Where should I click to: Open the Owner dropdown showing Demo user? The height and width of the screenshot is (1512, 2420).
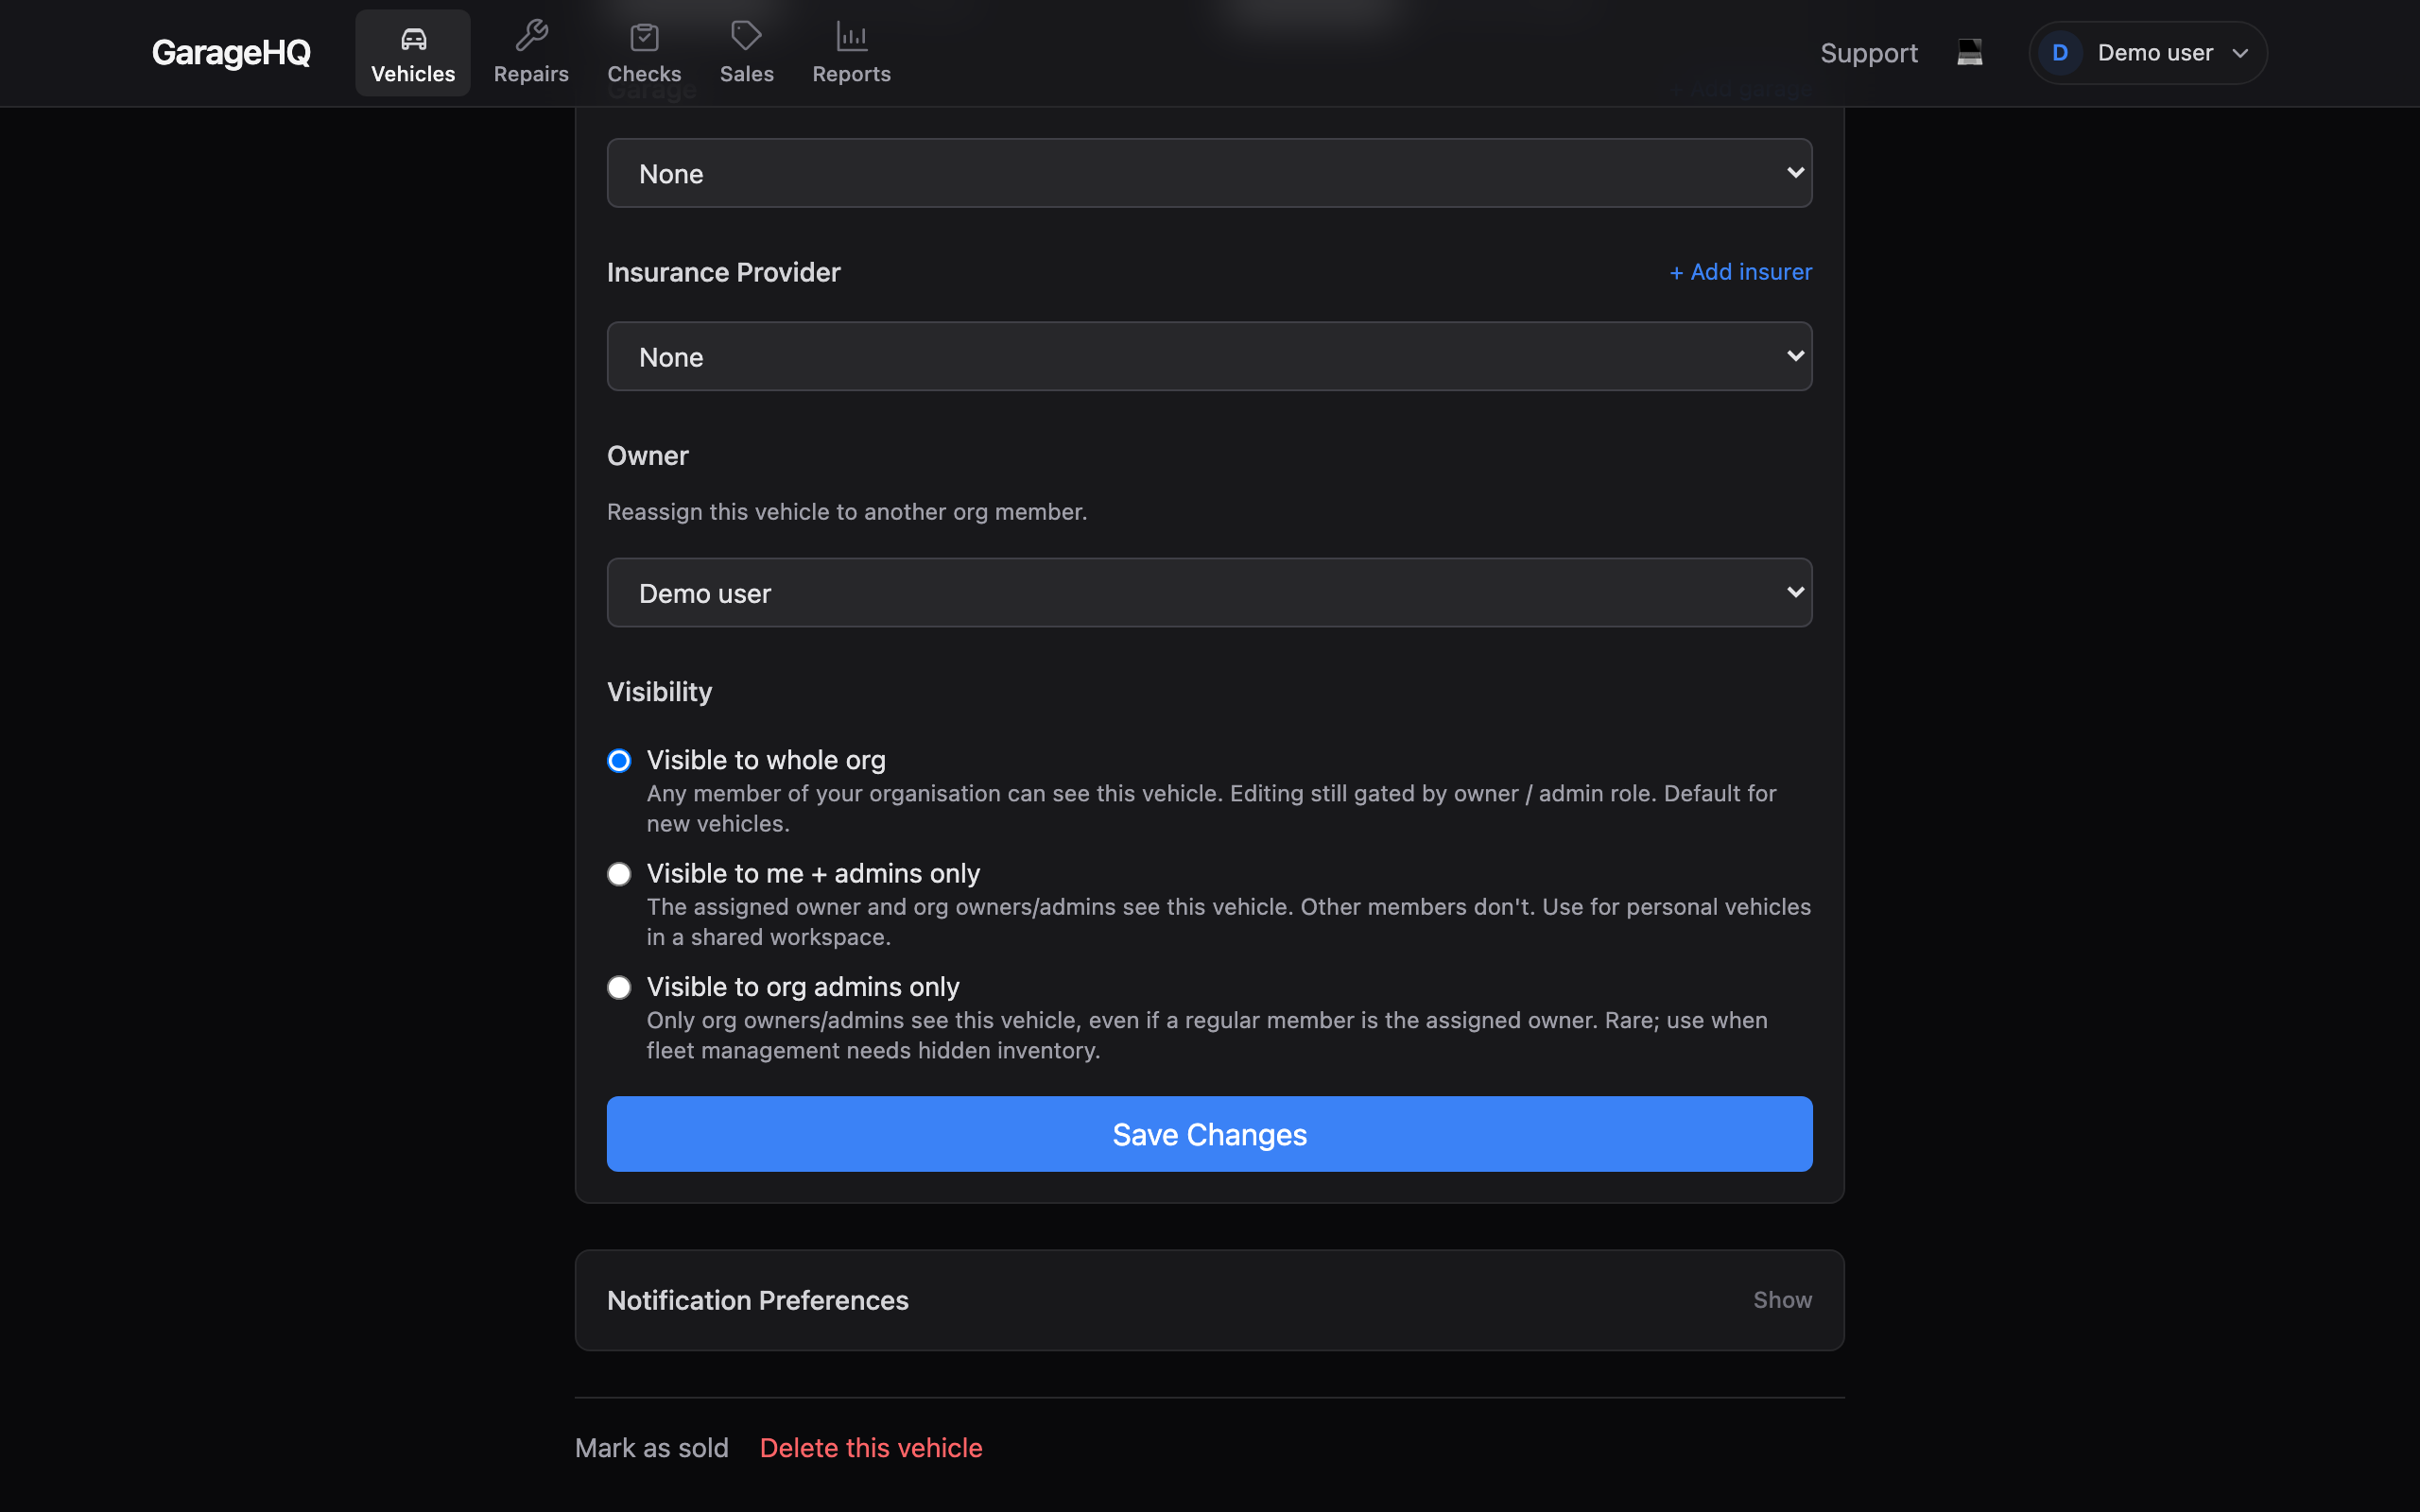click(x=1209, y=593)
